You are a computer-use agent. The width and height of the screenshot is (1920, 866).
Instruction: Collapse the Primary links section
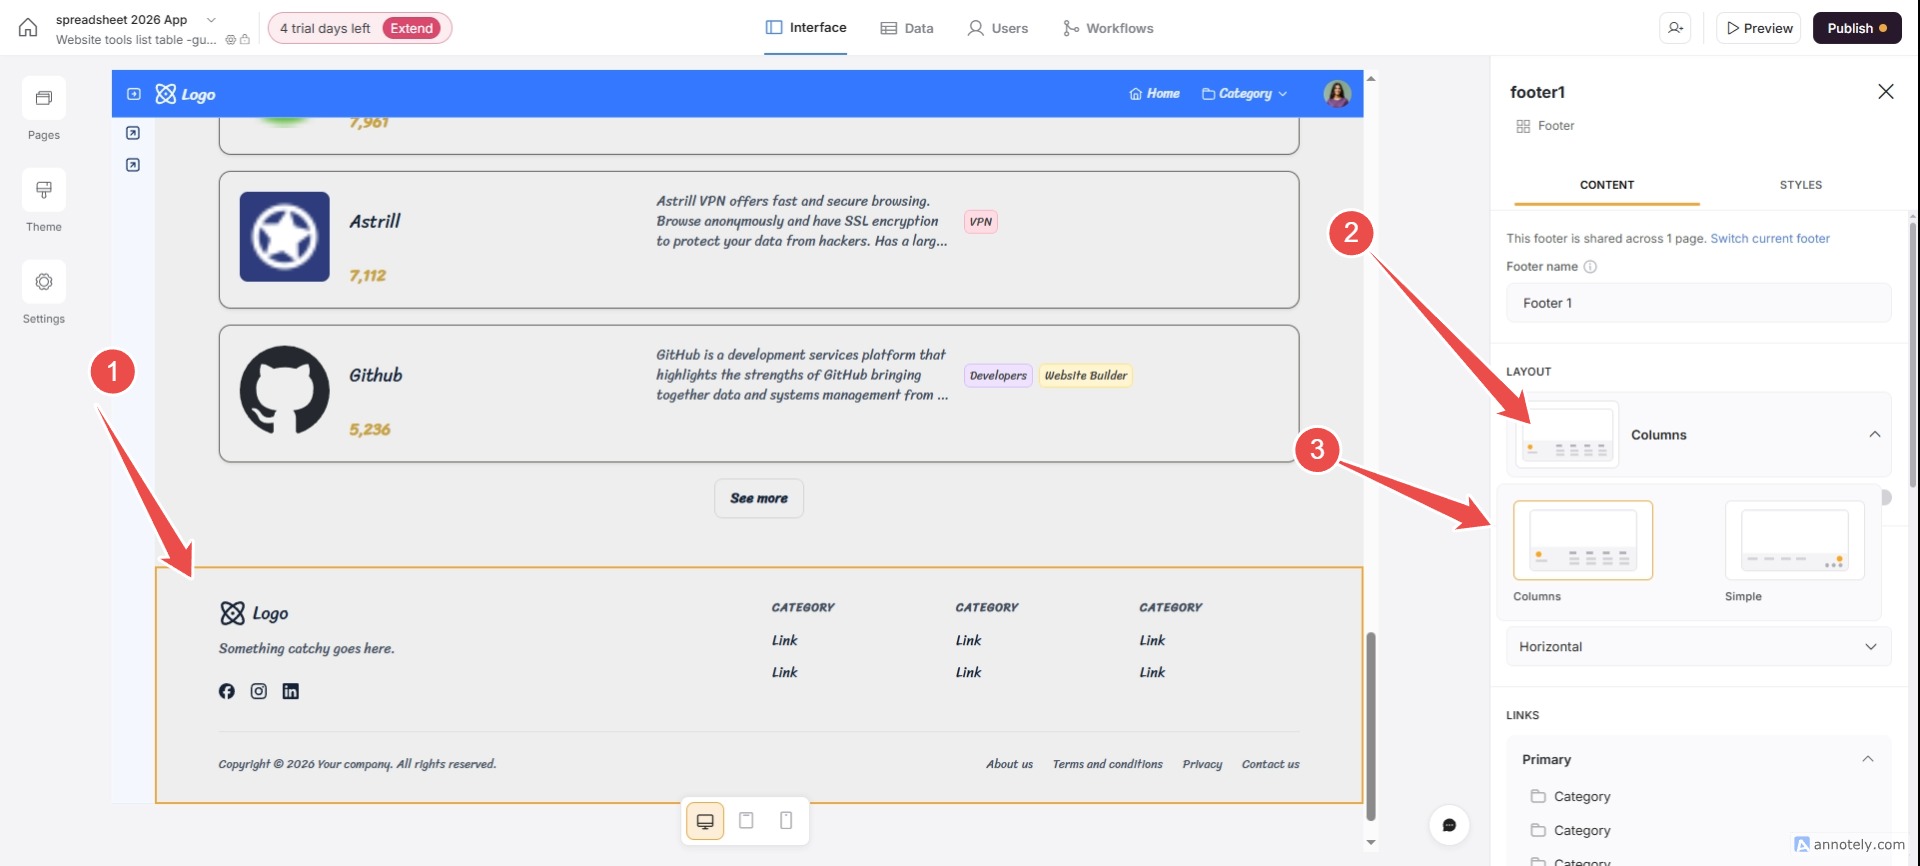pyautogui.click(x=1867, y=760)
